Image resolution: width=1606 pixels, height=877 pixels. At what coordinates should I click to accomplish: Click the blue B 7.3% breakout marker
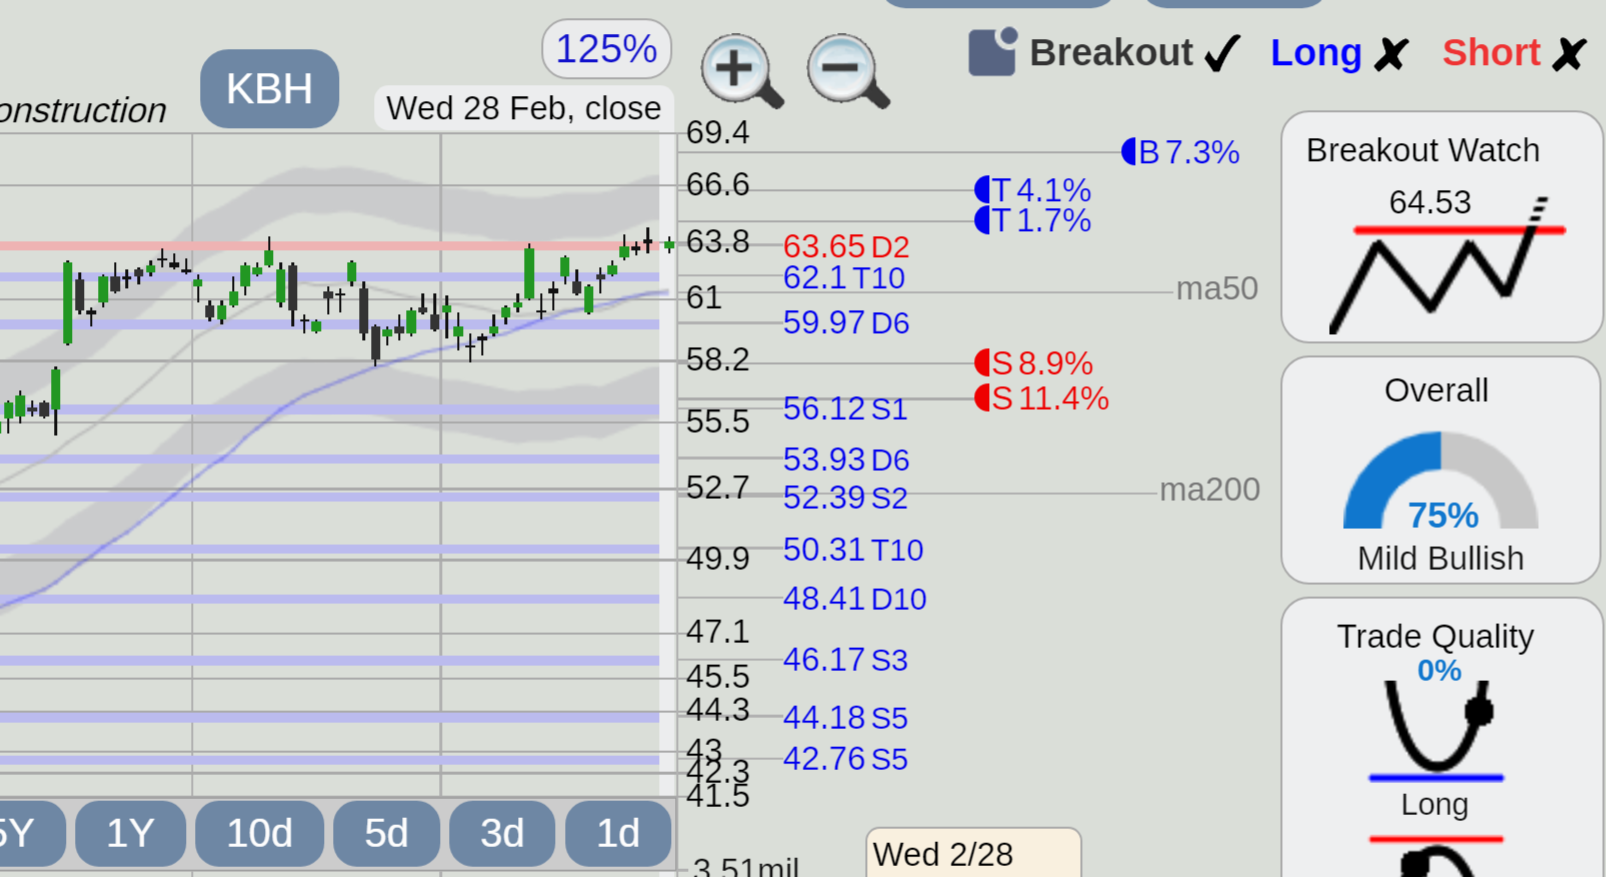[1180, 152]
